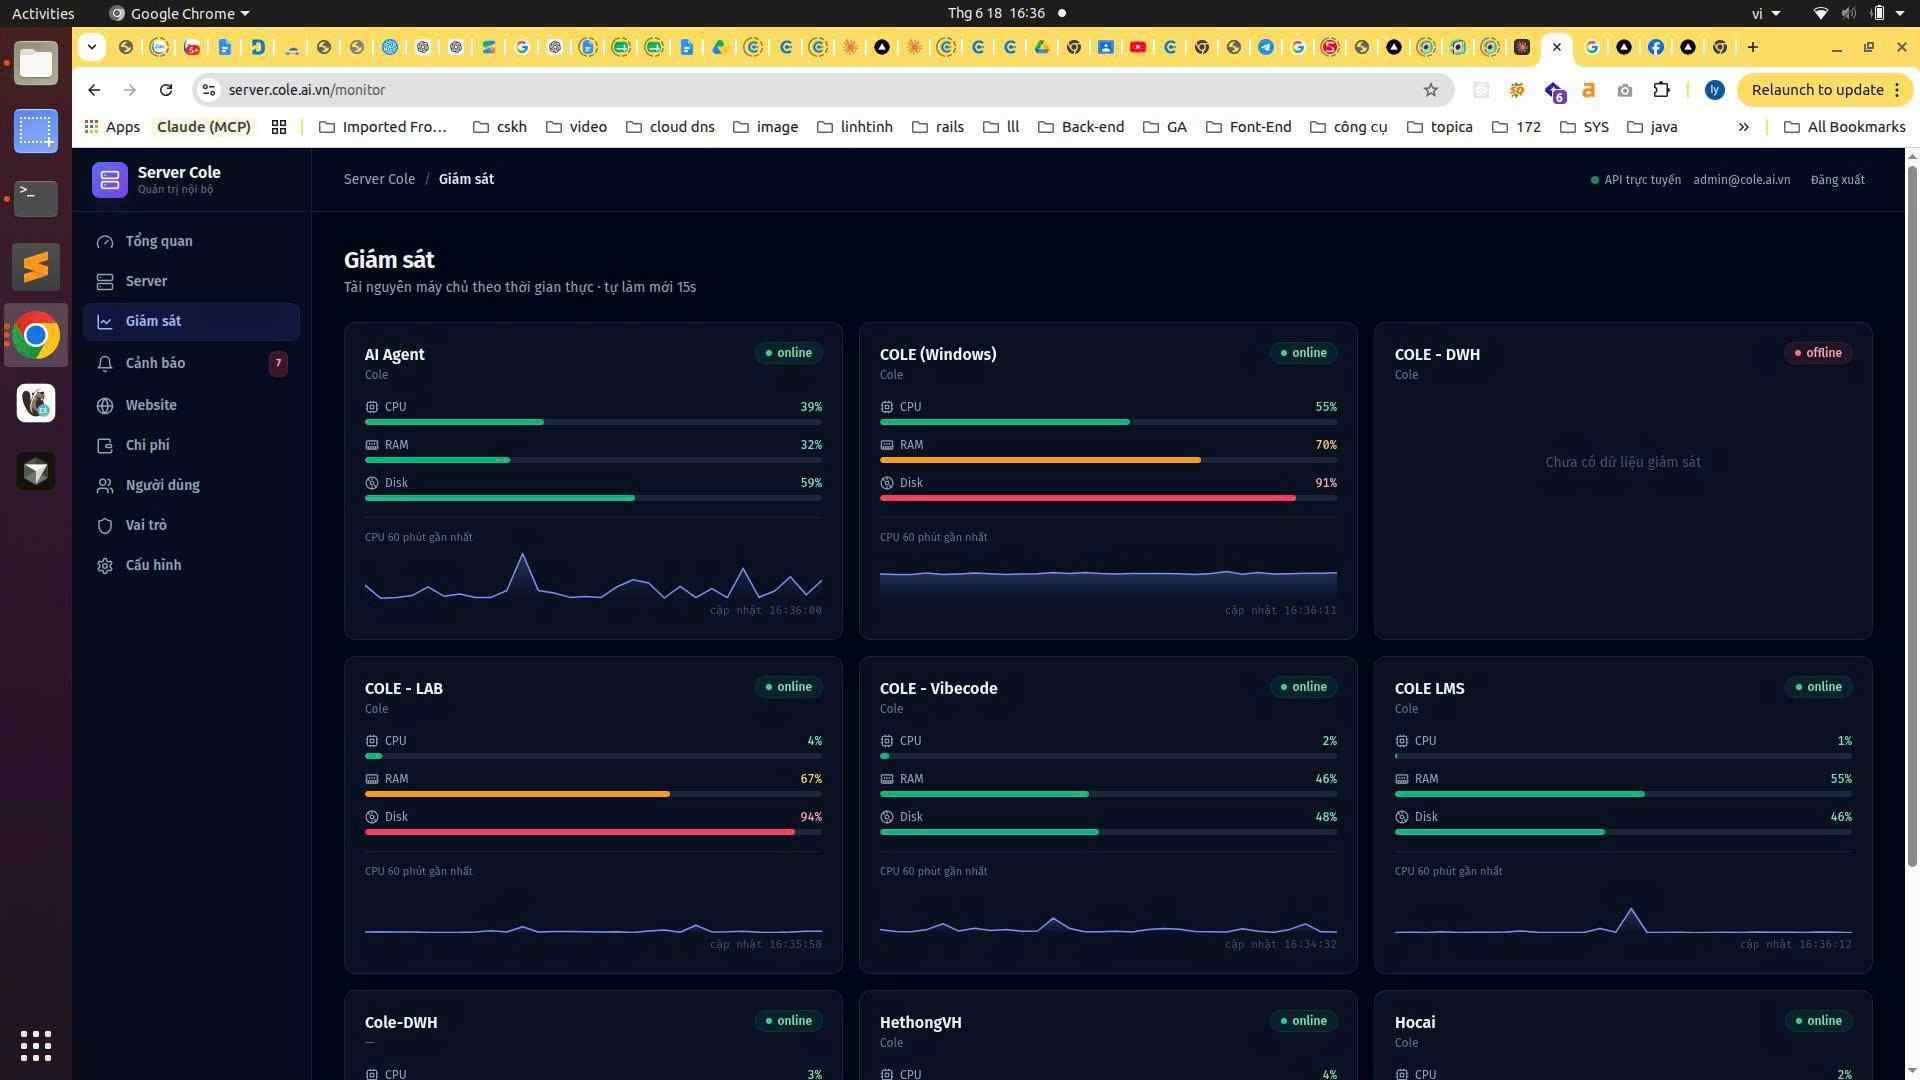
Task: Click Relaunch to update button
Action: coord(1825,90)
